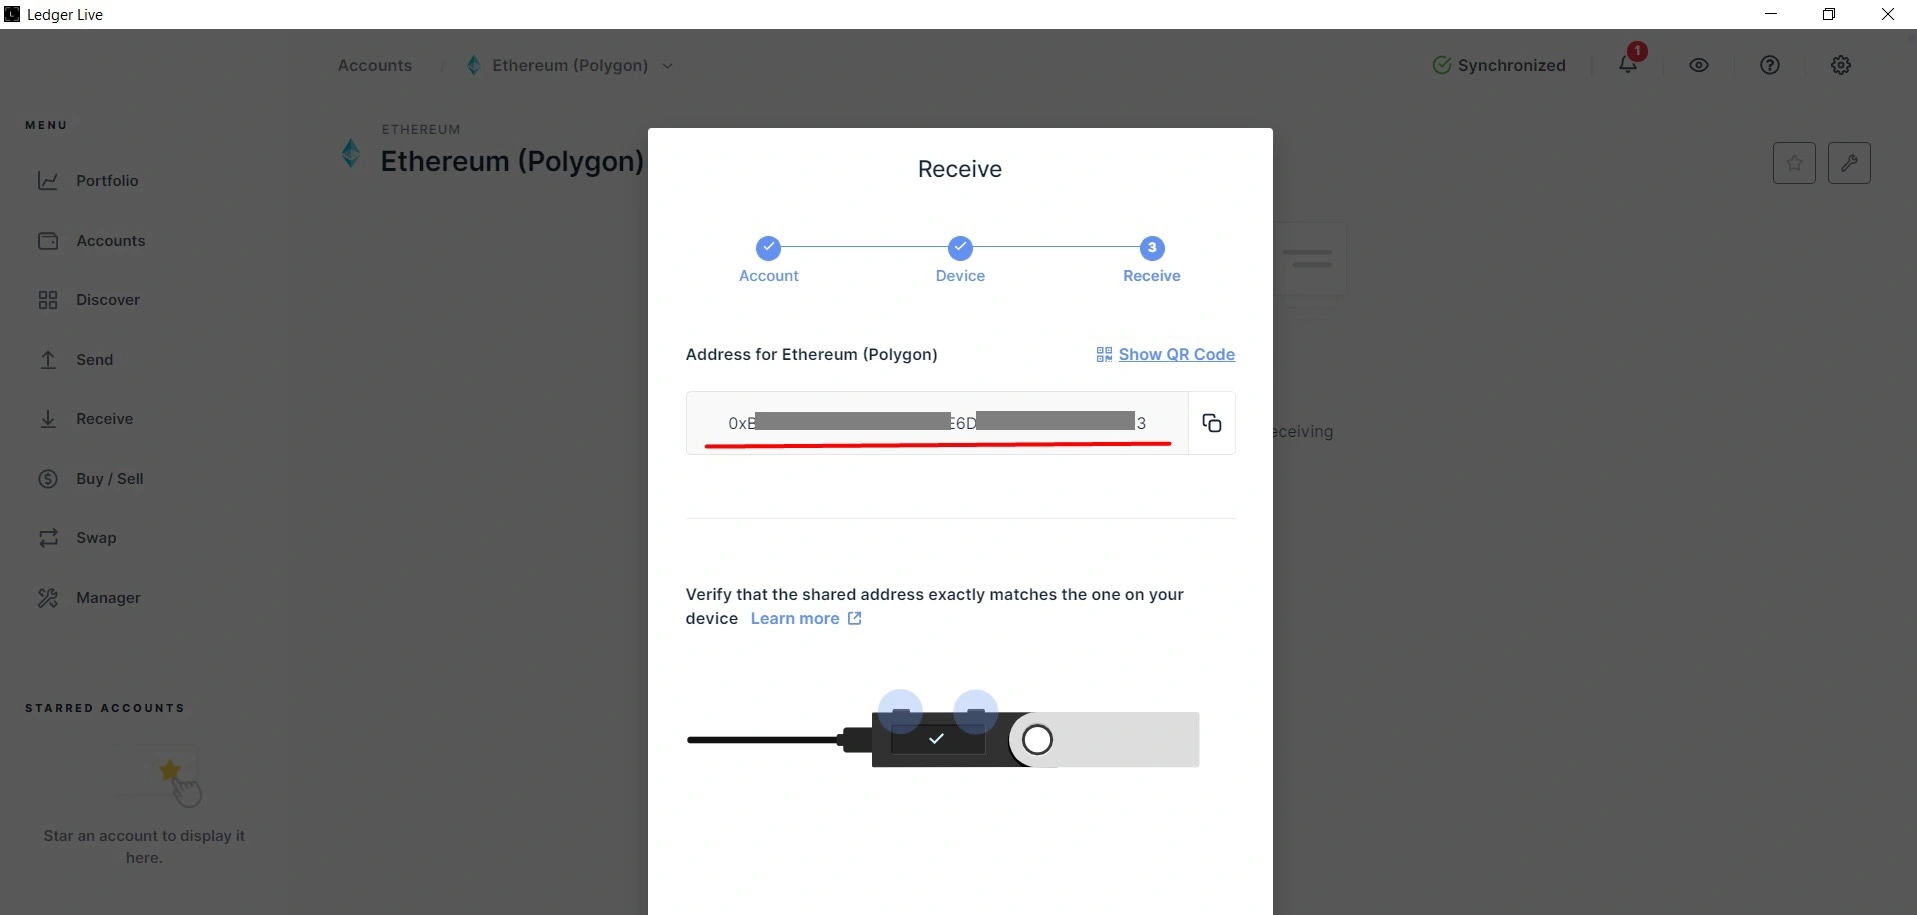Copy the Ethereum address to clipboard
Image resolution: width=1917 pixels, height=915 pixels.
coord(1211,423)
